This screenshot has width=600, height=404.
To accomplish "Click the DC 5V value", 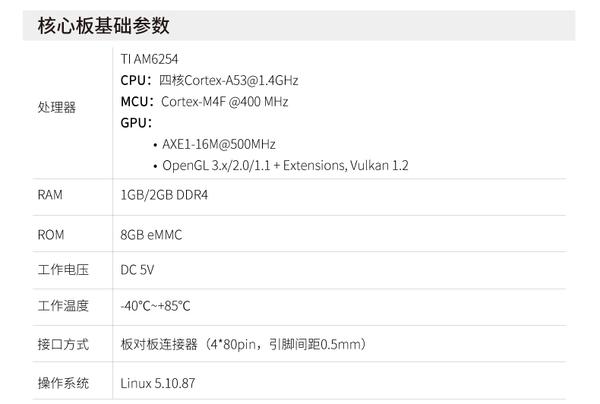I will [x=137, y=270].
